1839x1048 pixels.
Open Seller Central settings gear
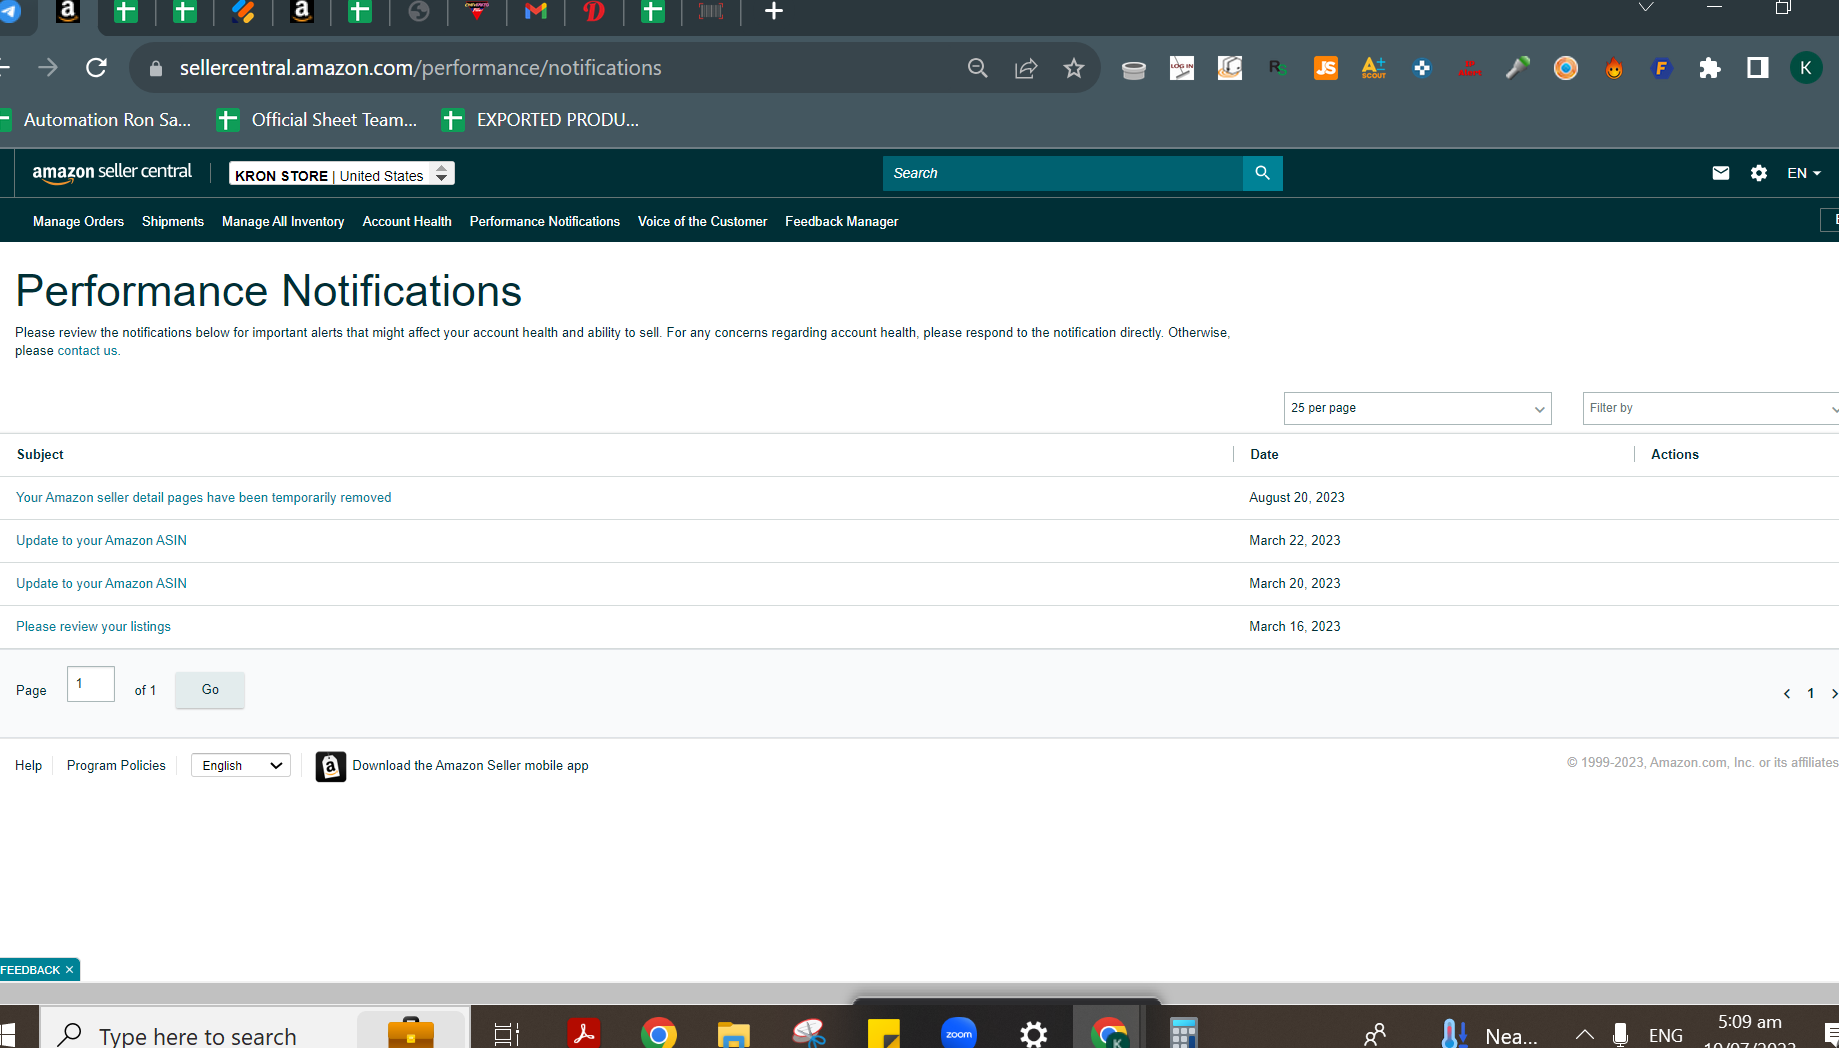(x=1759, y=173)
